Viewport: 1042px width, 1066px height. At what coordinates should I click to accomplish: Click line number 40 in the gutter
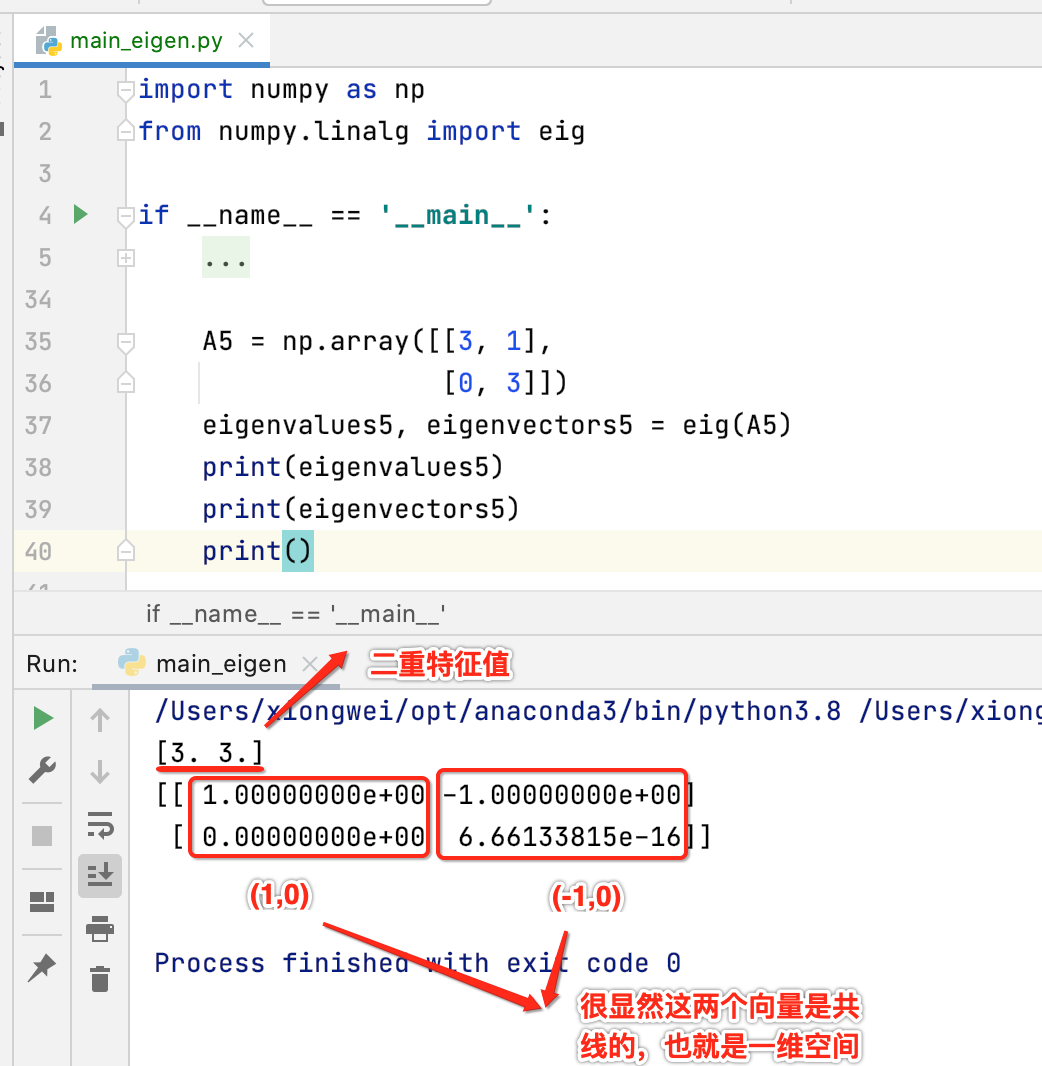point(38,551)
